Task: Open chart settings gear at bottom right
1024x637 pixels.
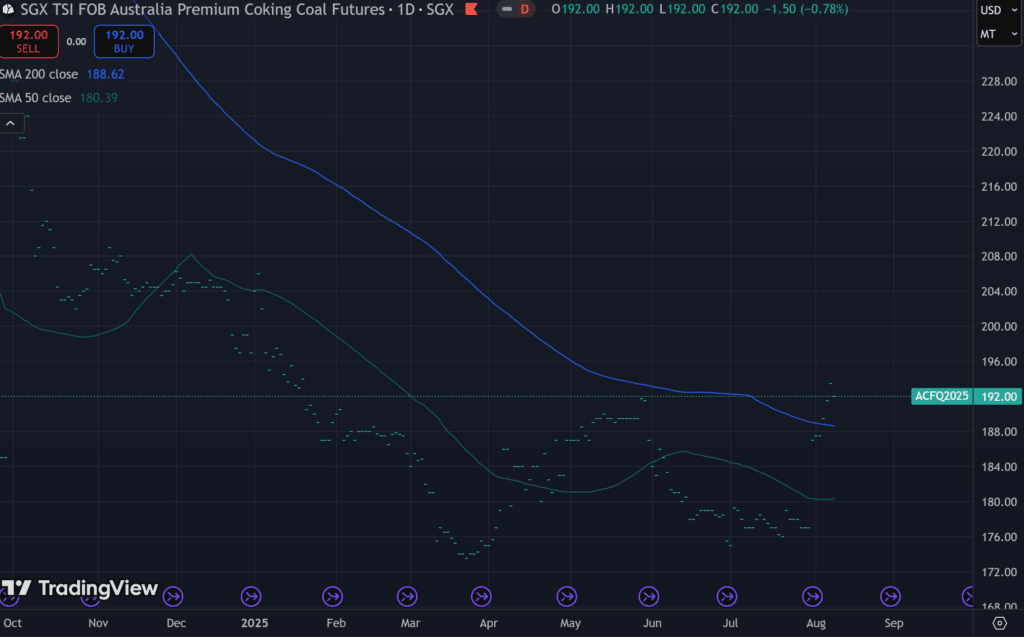Action: tap(999, 623)
